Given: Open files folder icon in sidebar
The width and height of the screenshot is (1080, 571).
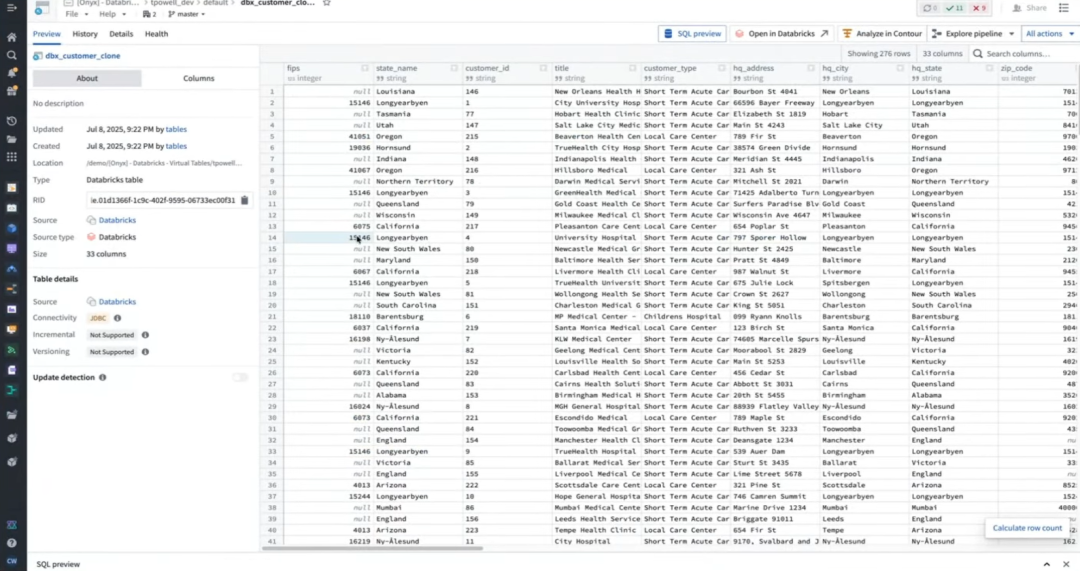Looking at the screenshot, I should (12, 139).
